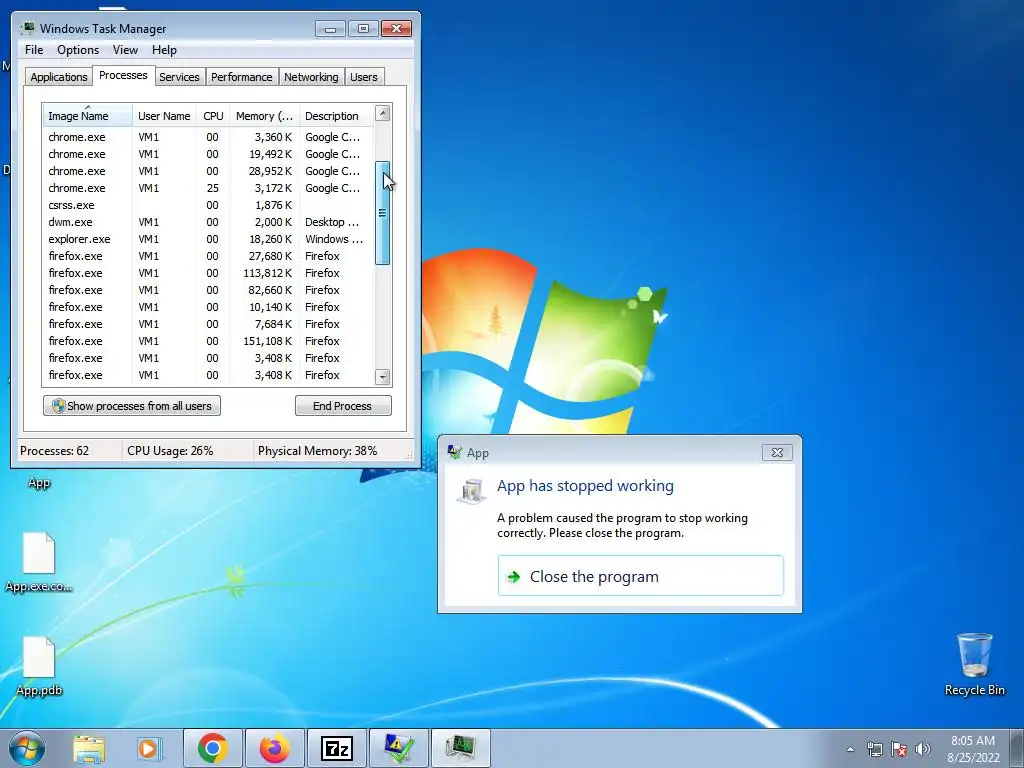The image size is (1024, 768).
Task: Click process list scroll down arrow
Action: pos(383,377)
